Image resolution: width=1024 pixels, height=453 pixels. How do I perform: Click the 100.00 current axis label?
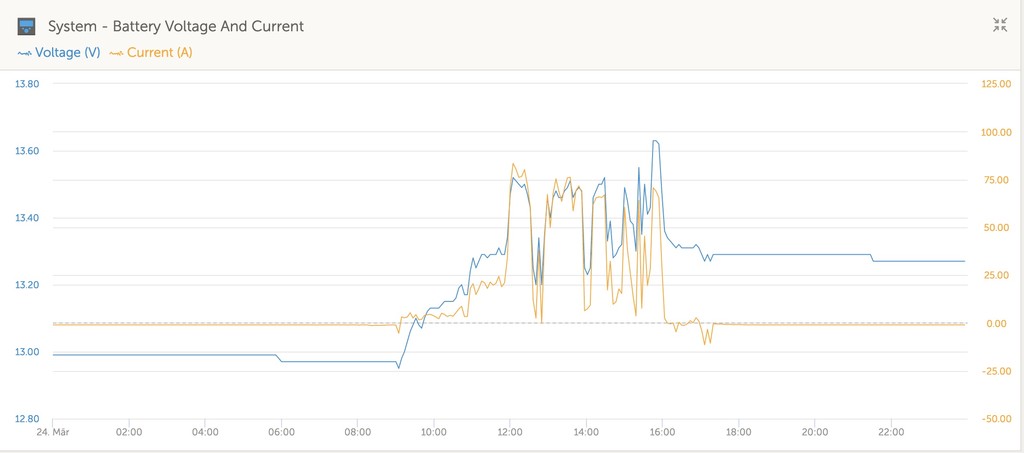[995, 133]
